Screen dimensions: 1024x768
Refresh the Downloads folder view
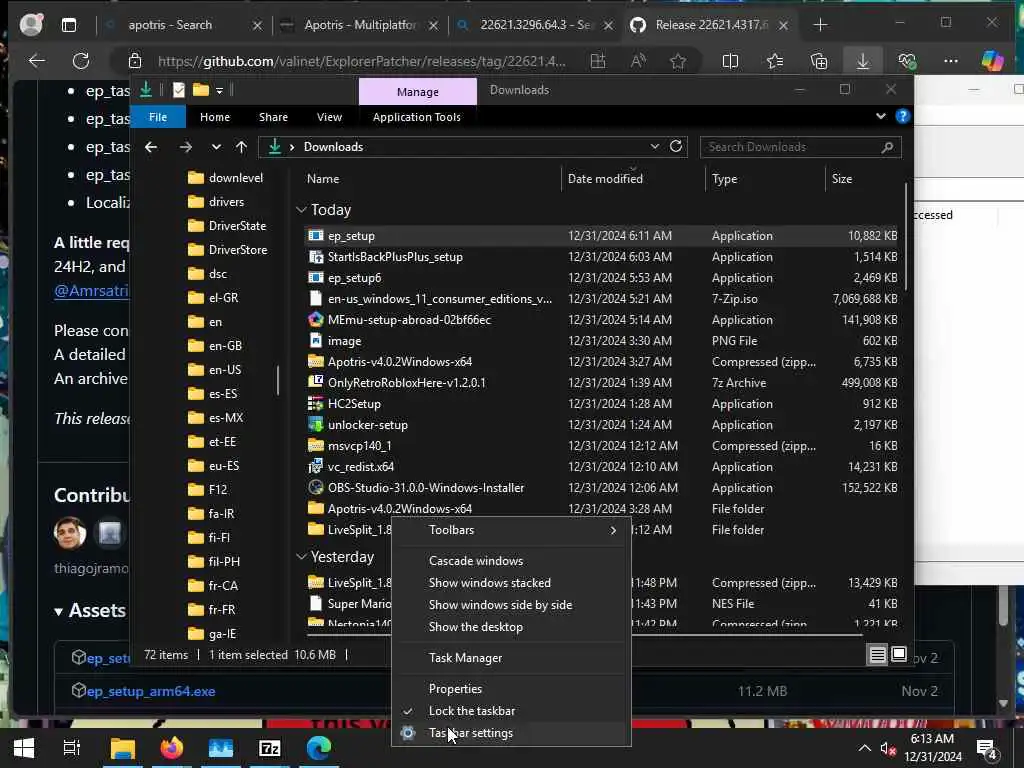click(x=676, y=146)
